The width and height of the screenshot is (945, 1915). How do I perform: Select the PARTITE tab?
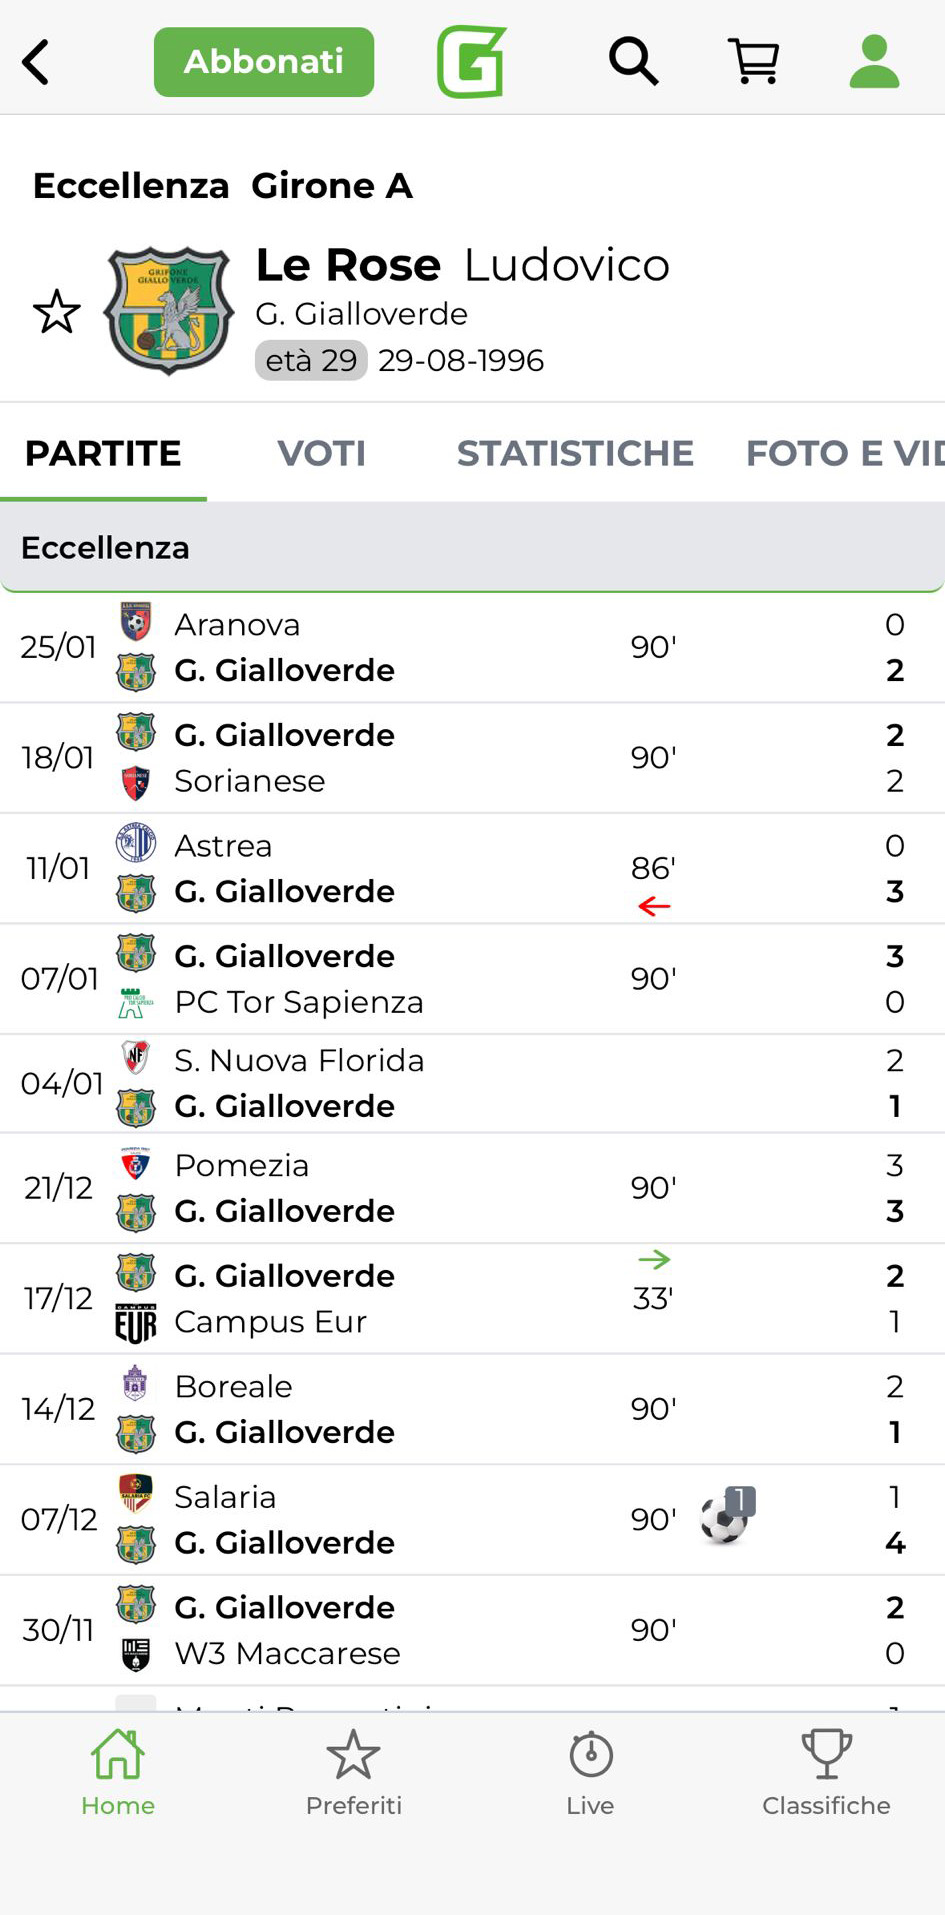click(x=103, y=453)
